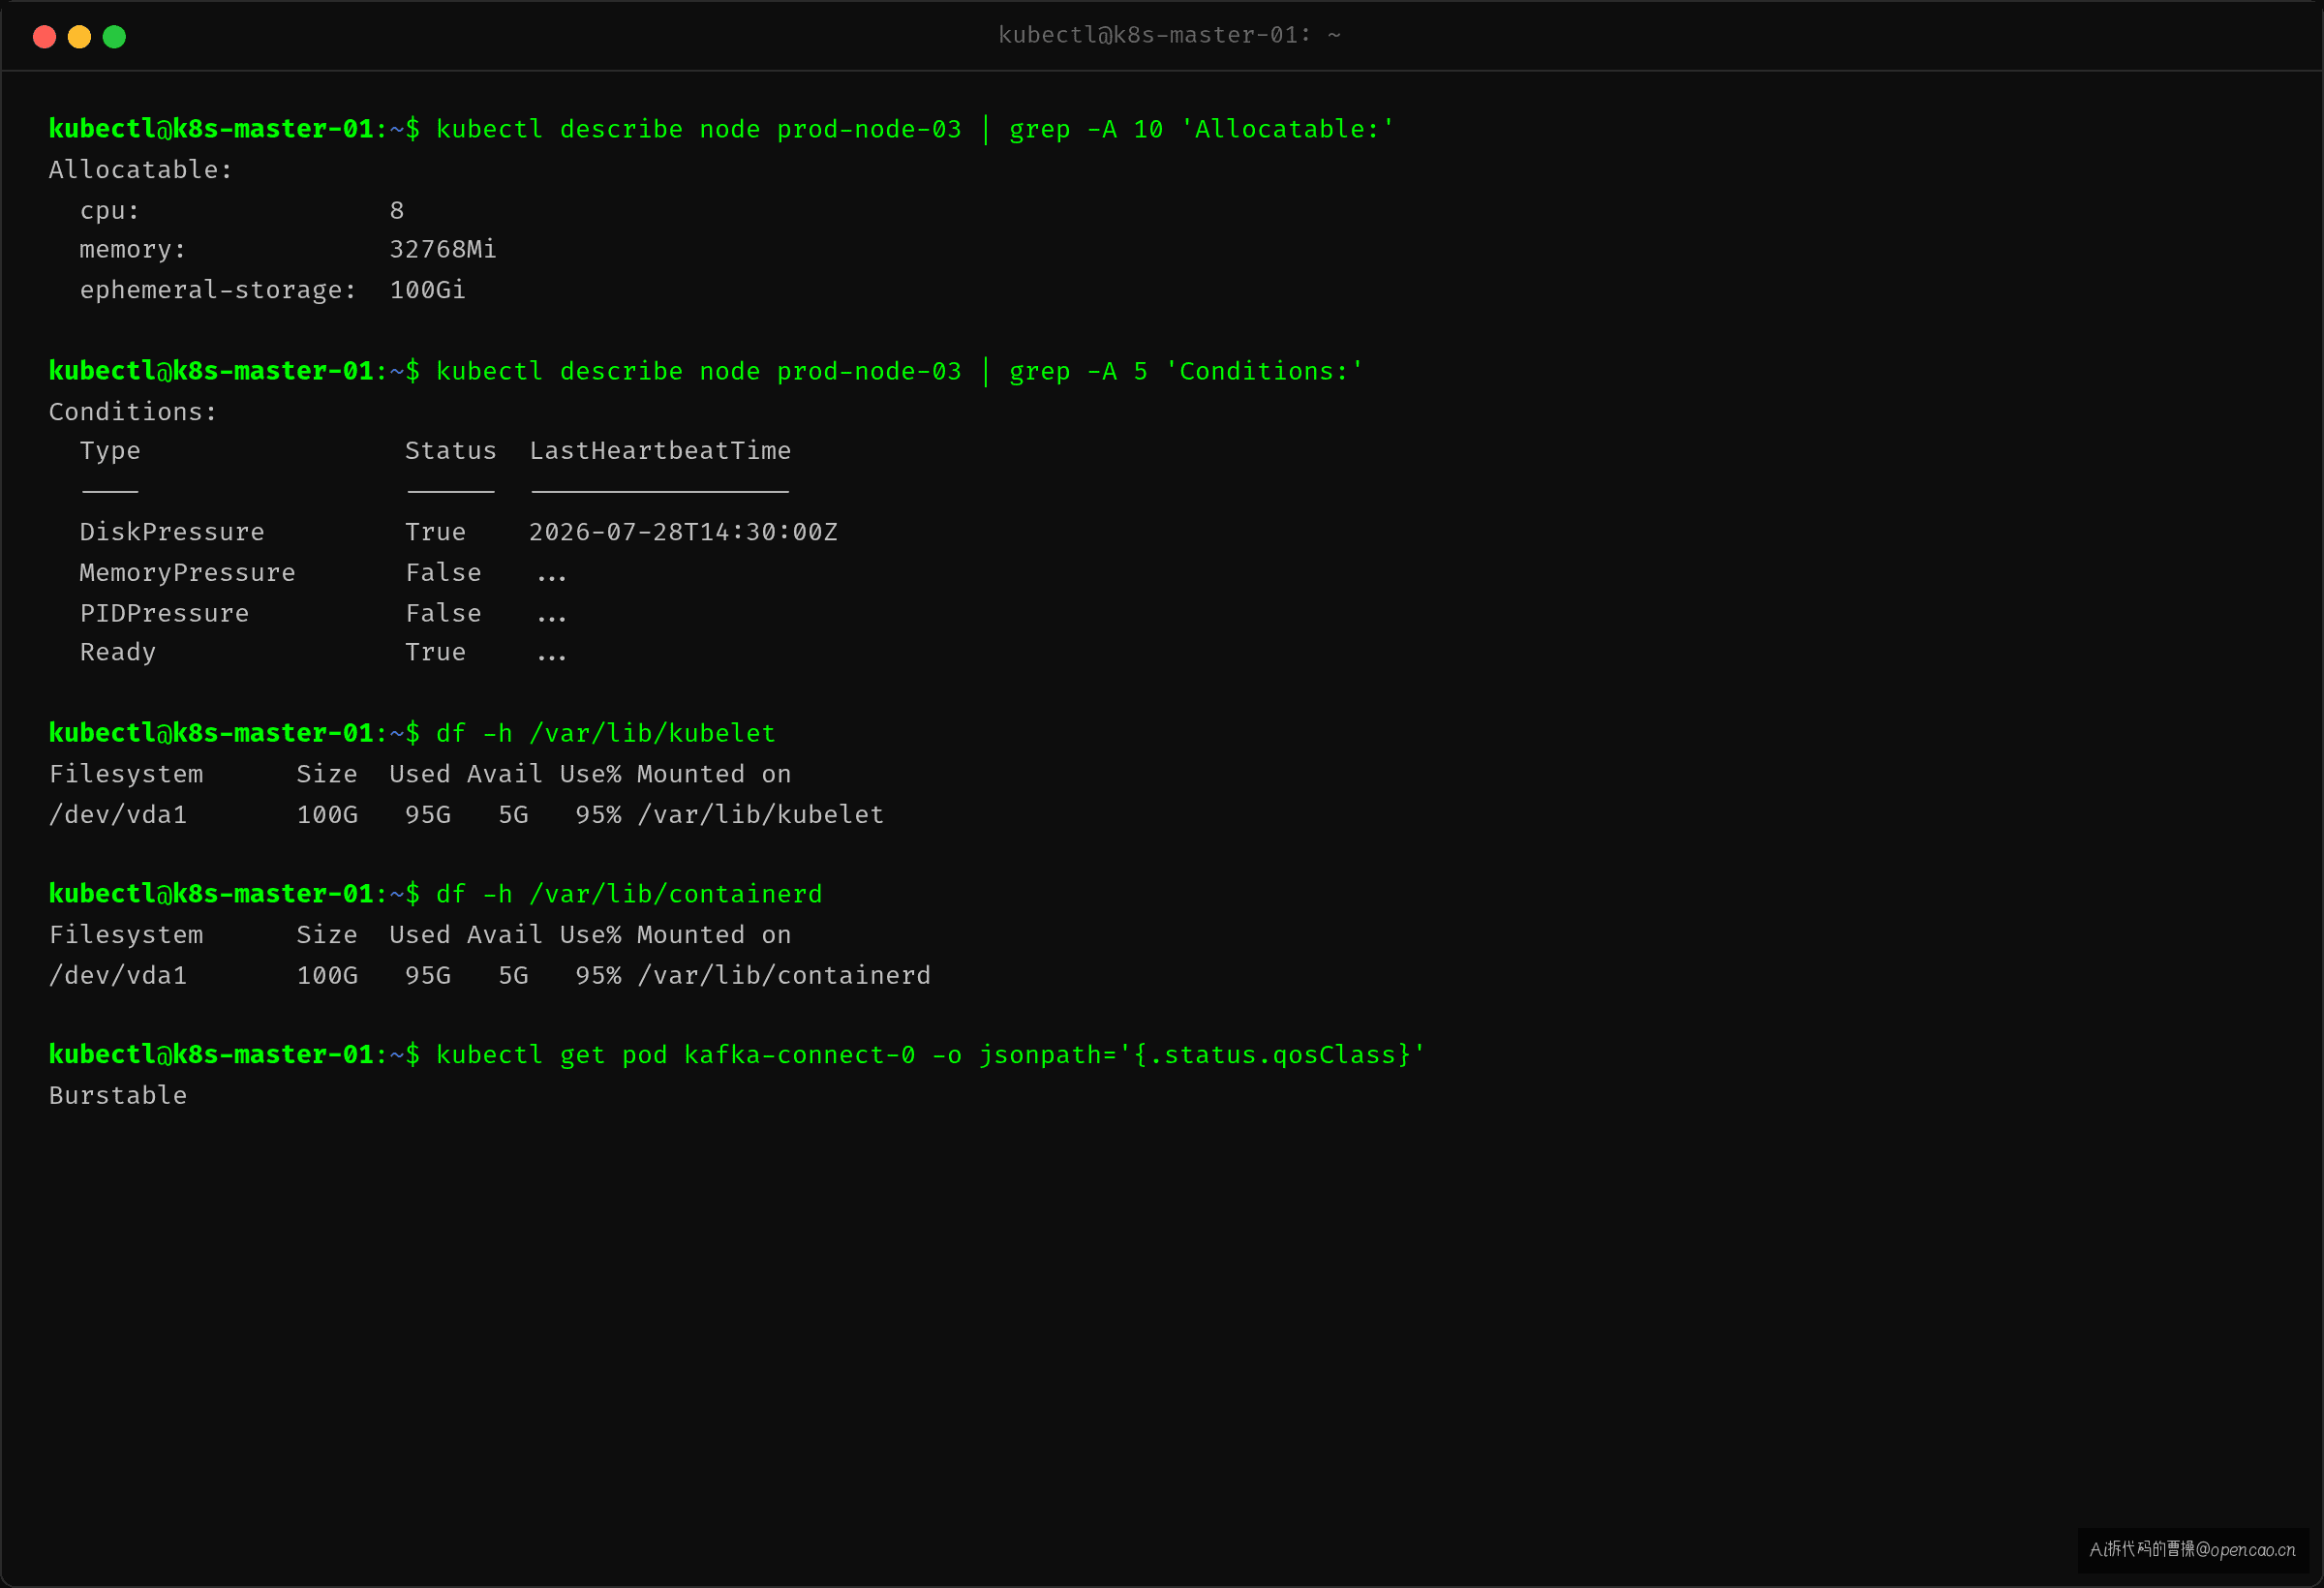Image resolution: width=2324 pixels, height=1588 pixels.
Task: Click the 'Allocatable:' output heading line
Action: pyautogui.click(x=140, y=170)
